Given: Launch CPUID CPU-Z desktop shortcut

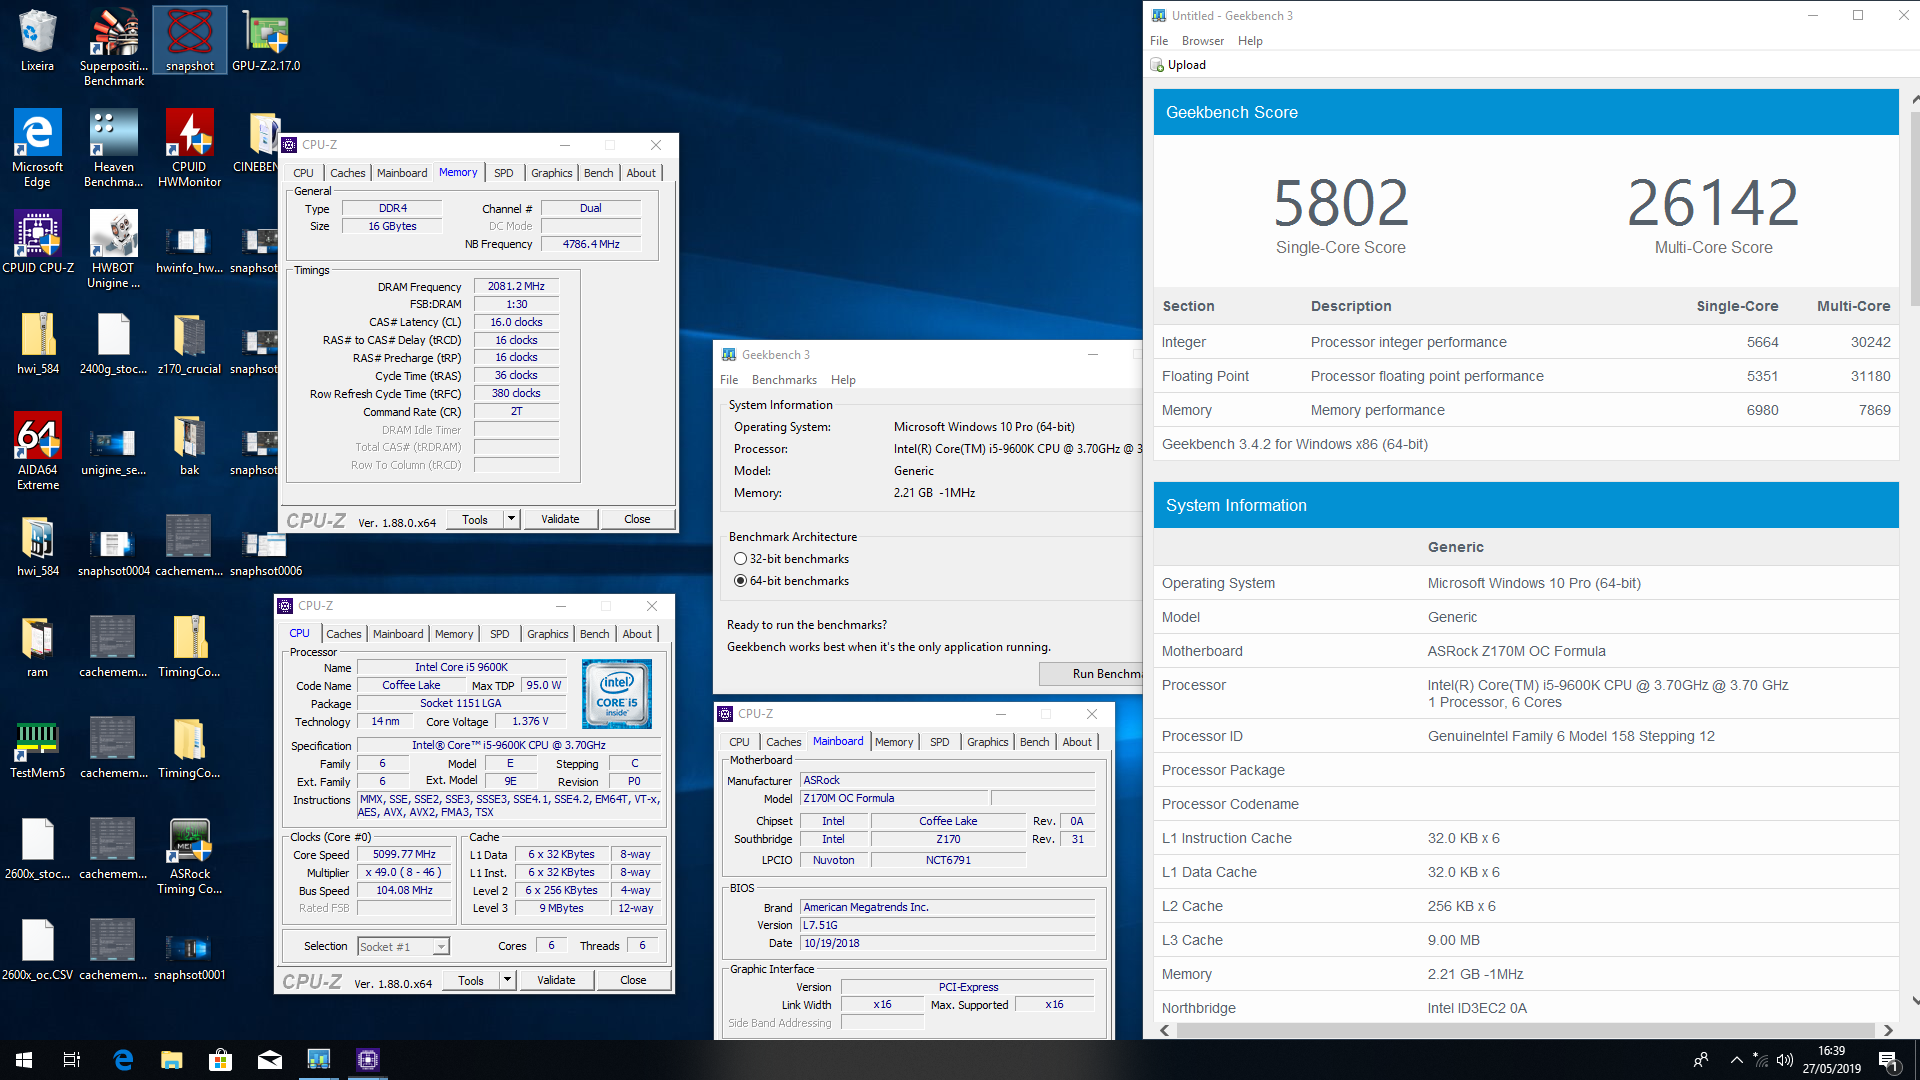Looking at the screenshot, I should tap(38, 242).
